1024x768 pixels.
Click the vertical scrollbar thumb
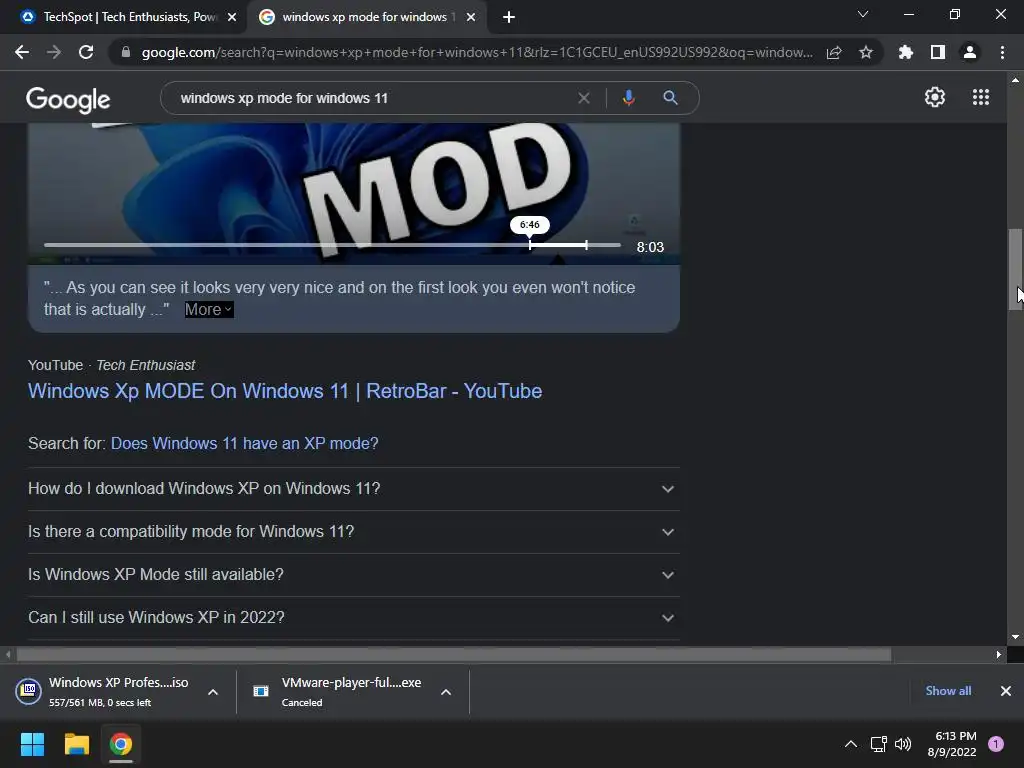[x=1015, y=269]
